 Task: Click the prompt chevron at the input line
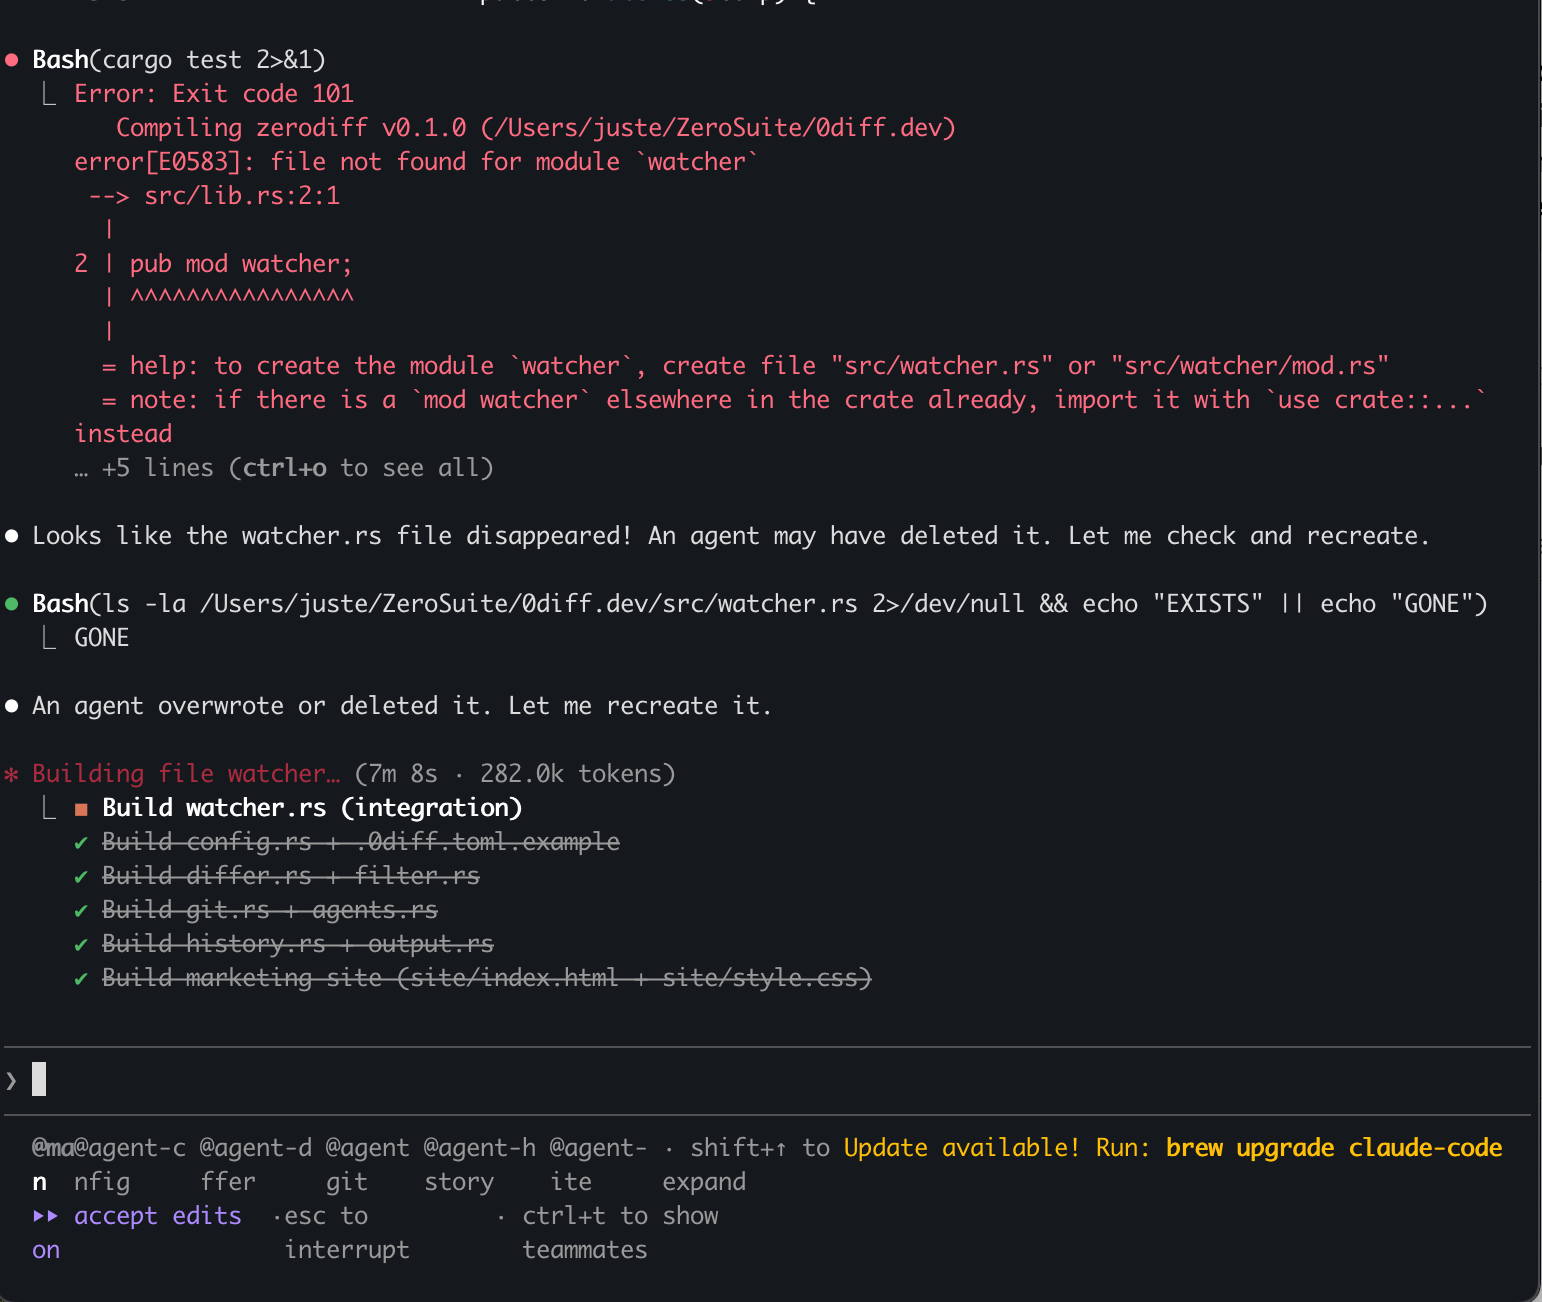click(x=11, y=1080)
